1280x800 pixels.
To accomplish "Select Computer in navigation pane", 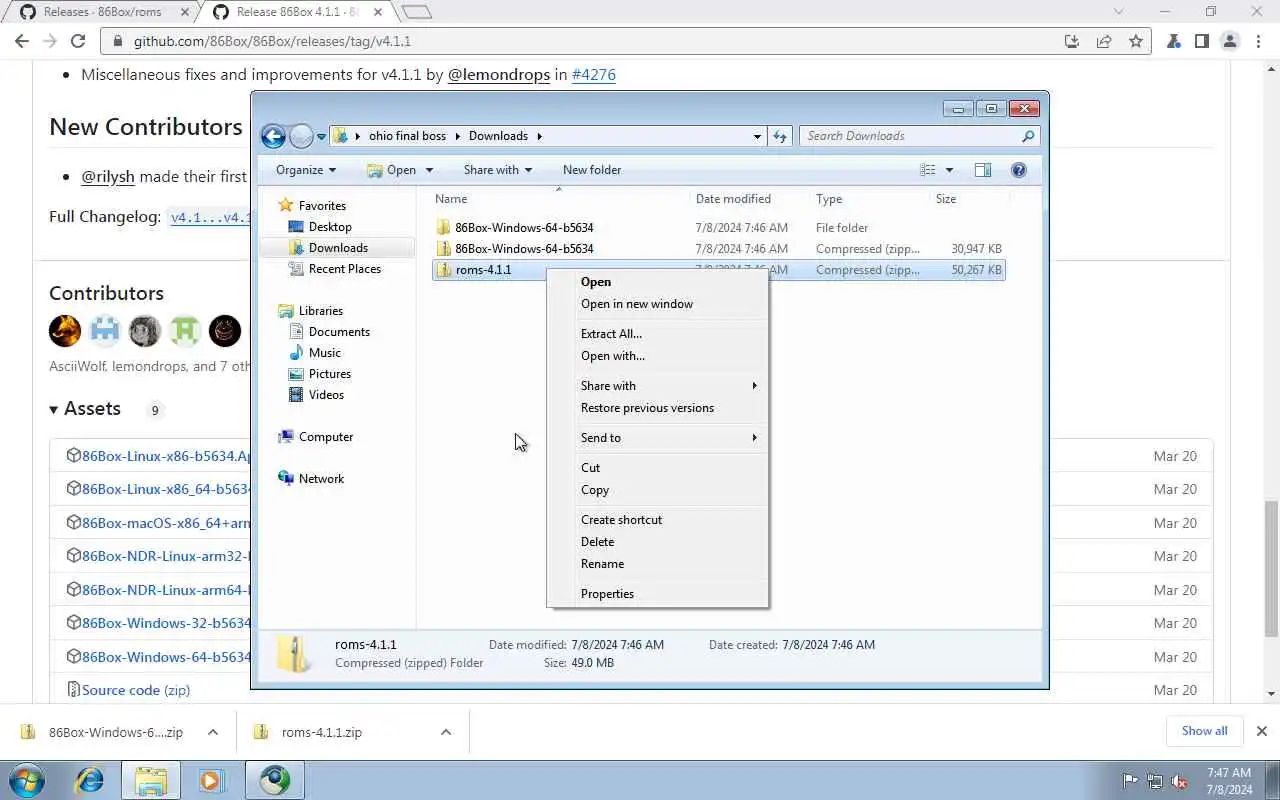I will (326, 437).
